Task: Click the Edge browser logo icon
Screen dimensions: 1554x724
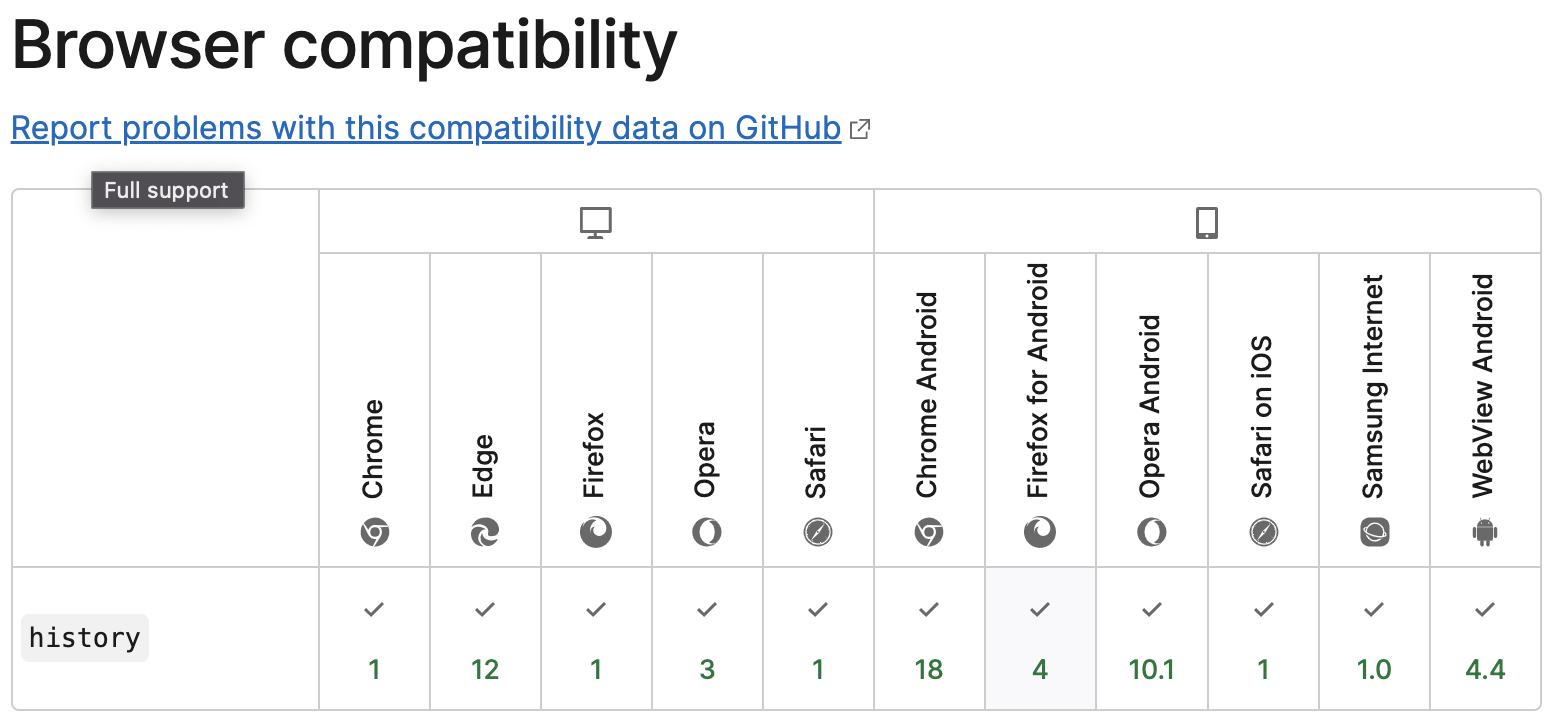Action: (485, 533)
